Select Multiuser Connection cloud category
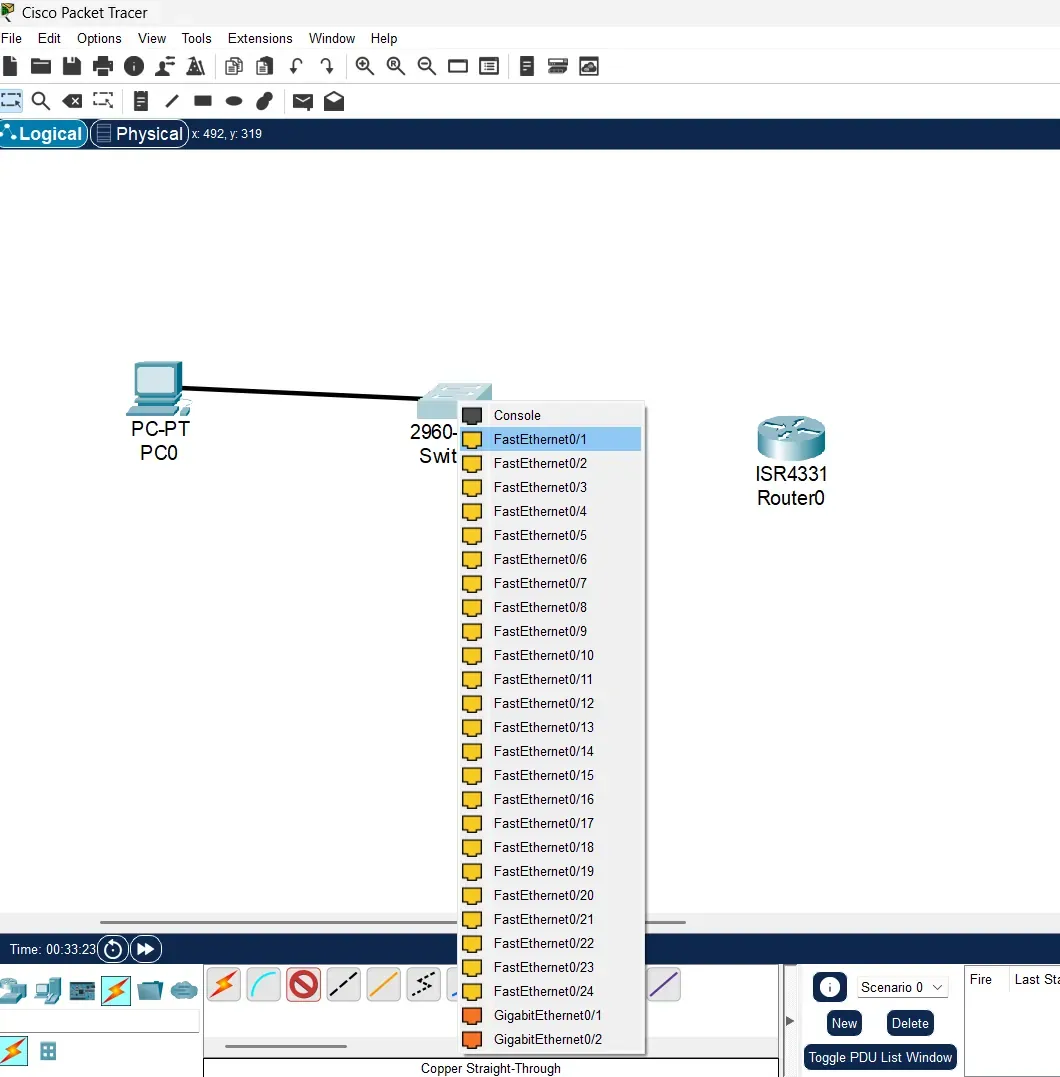This screenshot has width=1060, height=1077. [x=184, y=990]
